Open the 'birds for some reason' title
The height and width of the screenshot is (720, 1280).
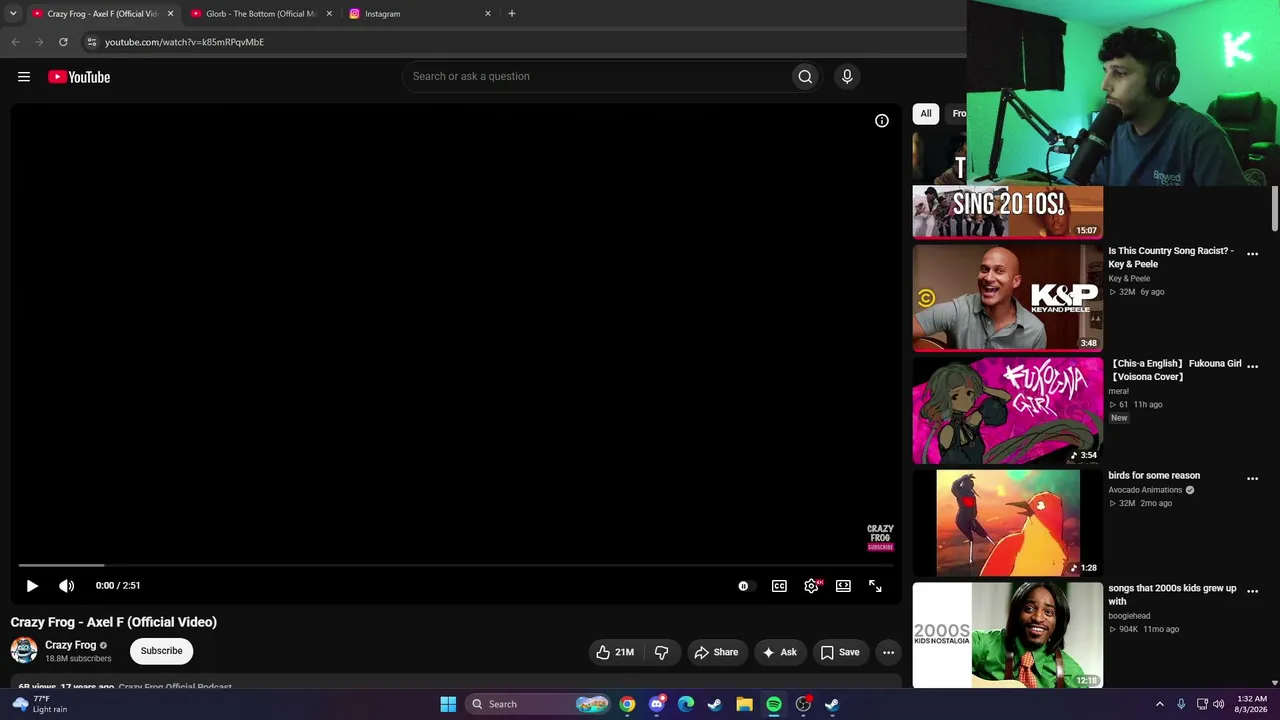[x=1154, y=476]
